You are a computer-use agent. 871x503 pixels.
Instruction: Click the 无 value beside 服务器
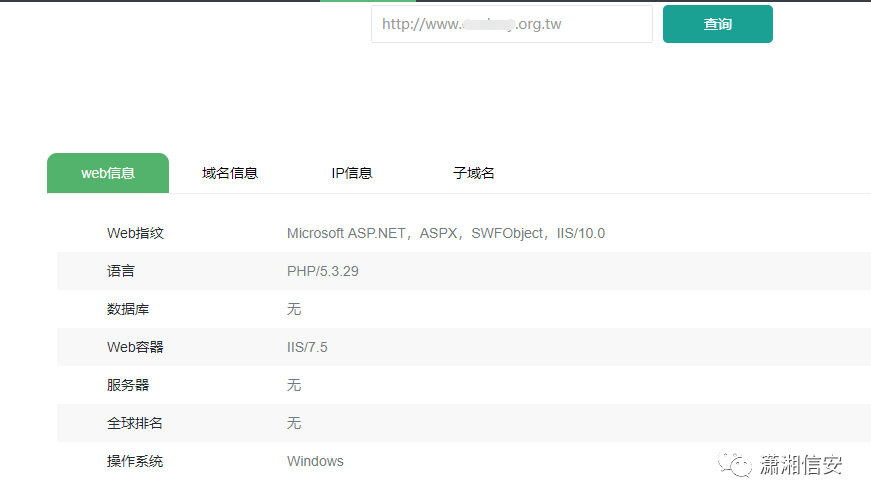tap(294, 385)
